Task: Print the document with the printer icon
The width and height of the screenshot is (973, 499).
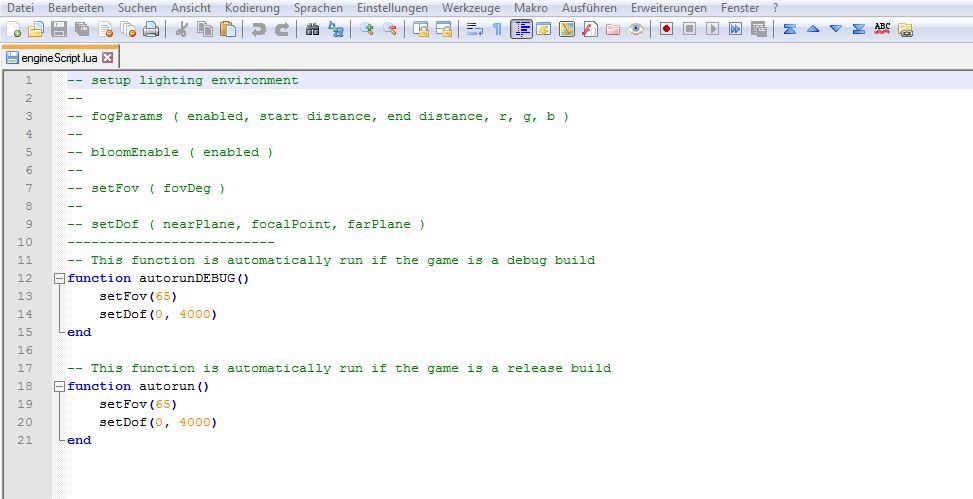Action: pyautogui.click(x=151, y=29)
